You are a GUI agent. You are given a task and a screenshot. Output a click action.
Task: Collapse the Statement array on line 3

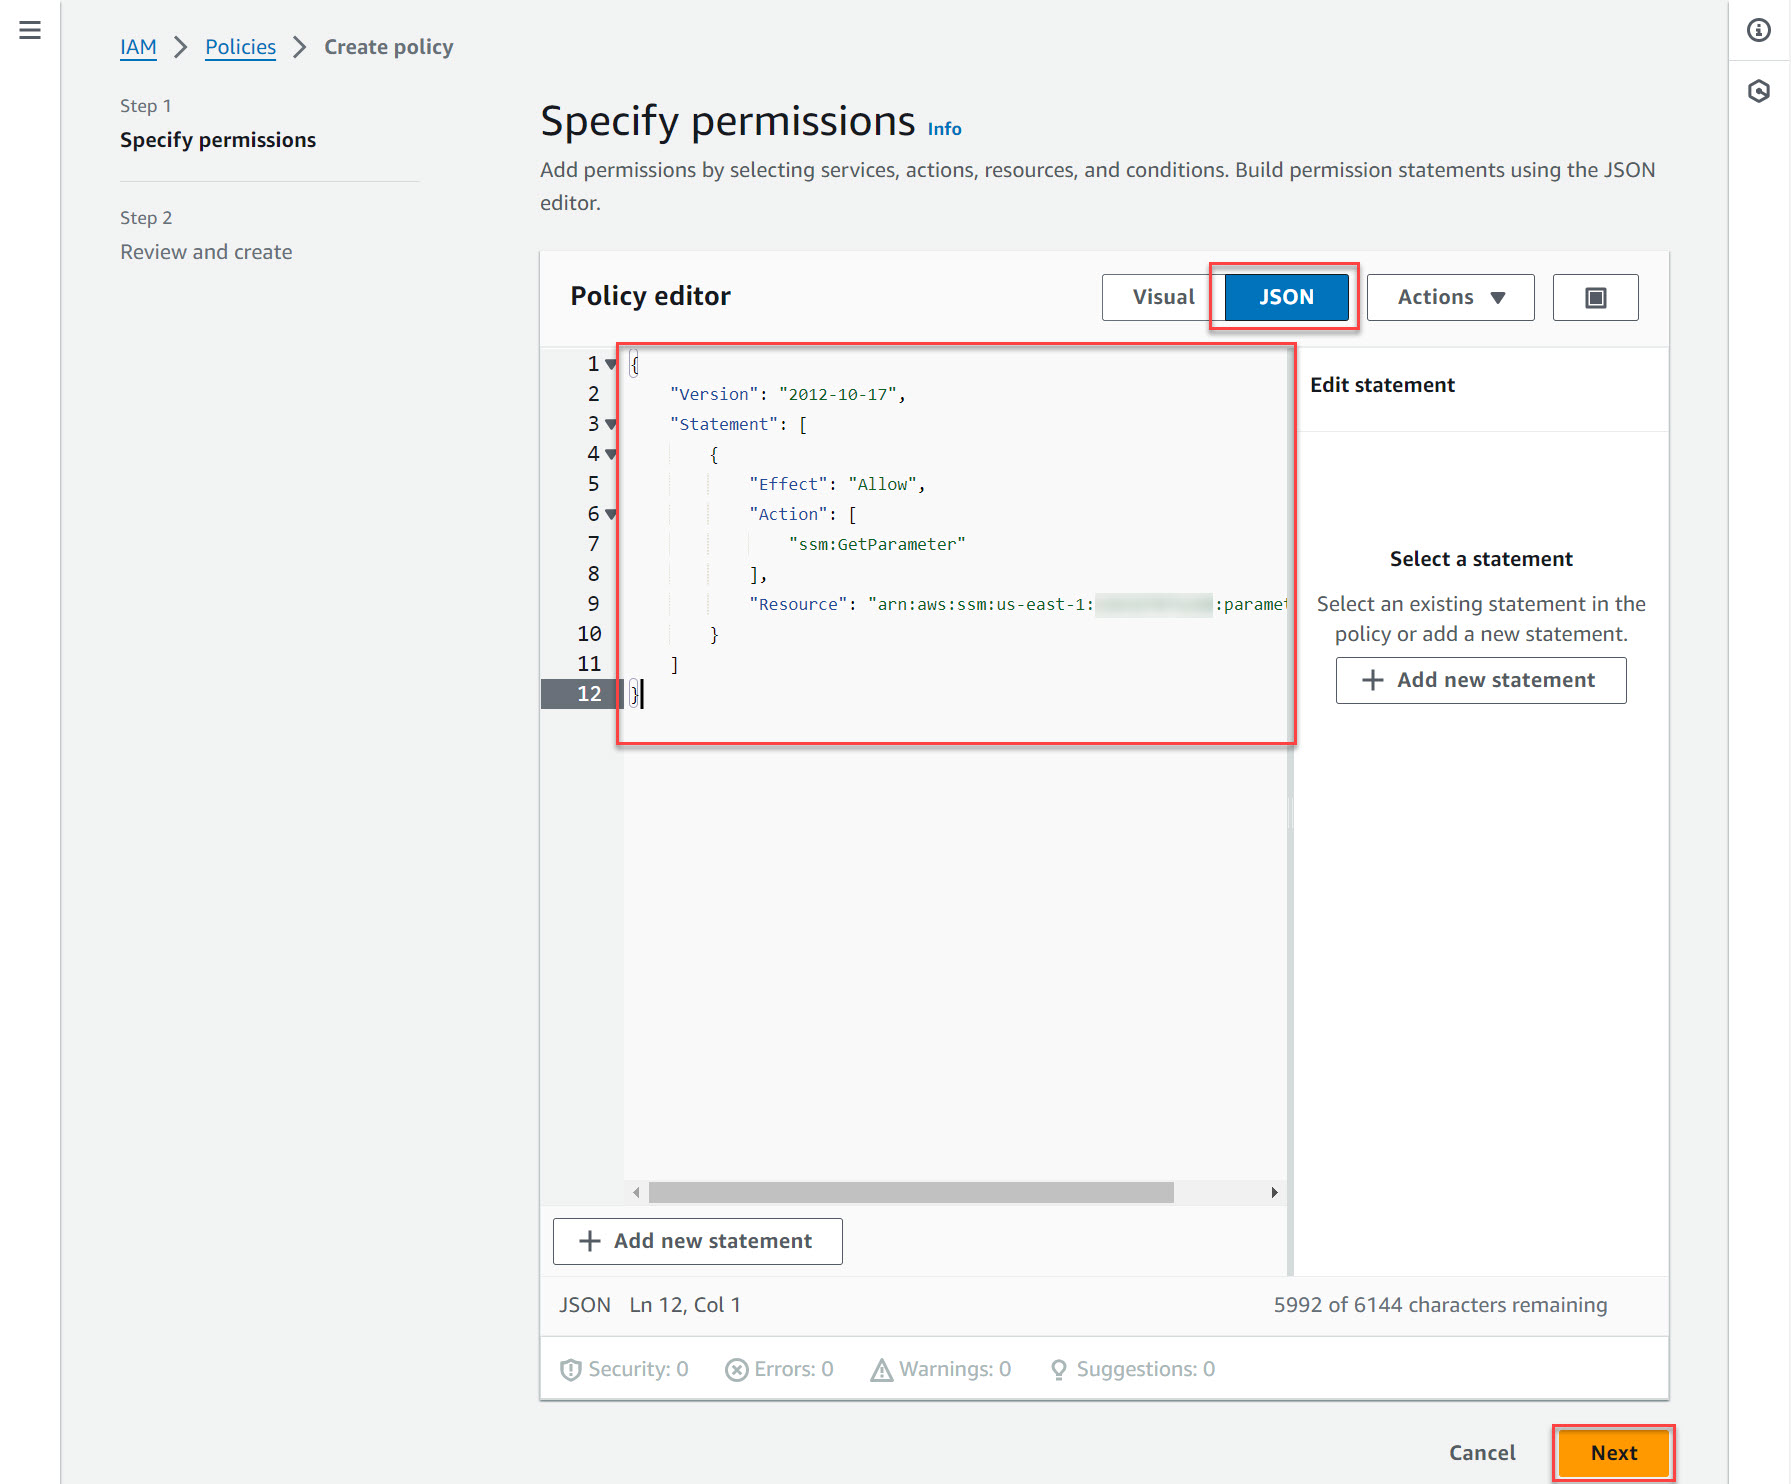point(611,424)
